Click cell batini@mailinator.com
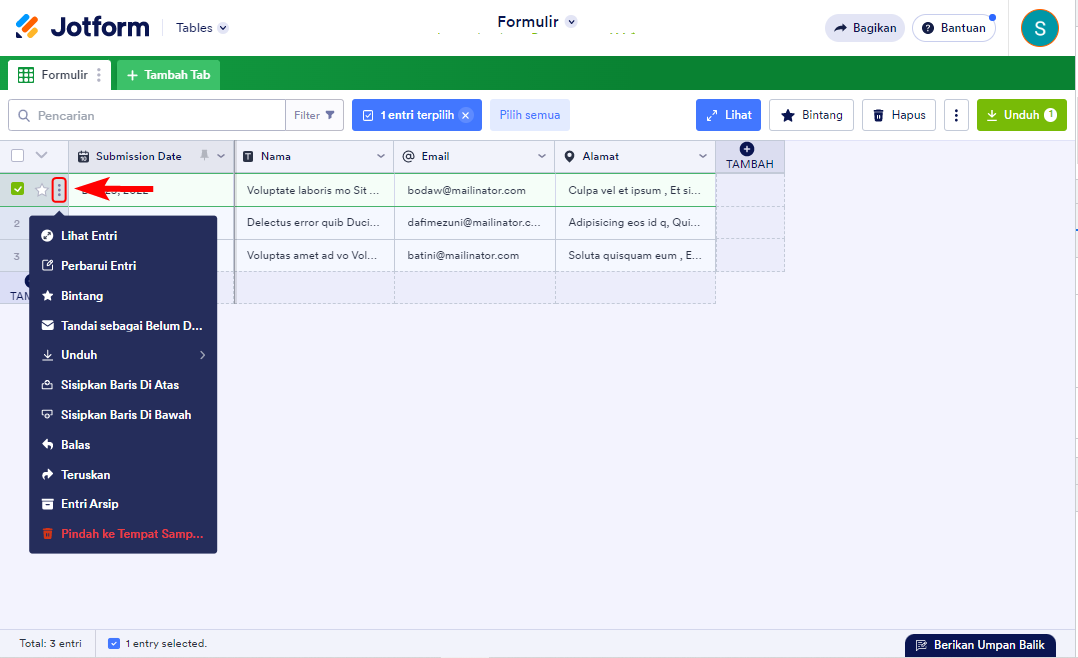The width and height of the screenshot is (1078, 658). (475, 255)
